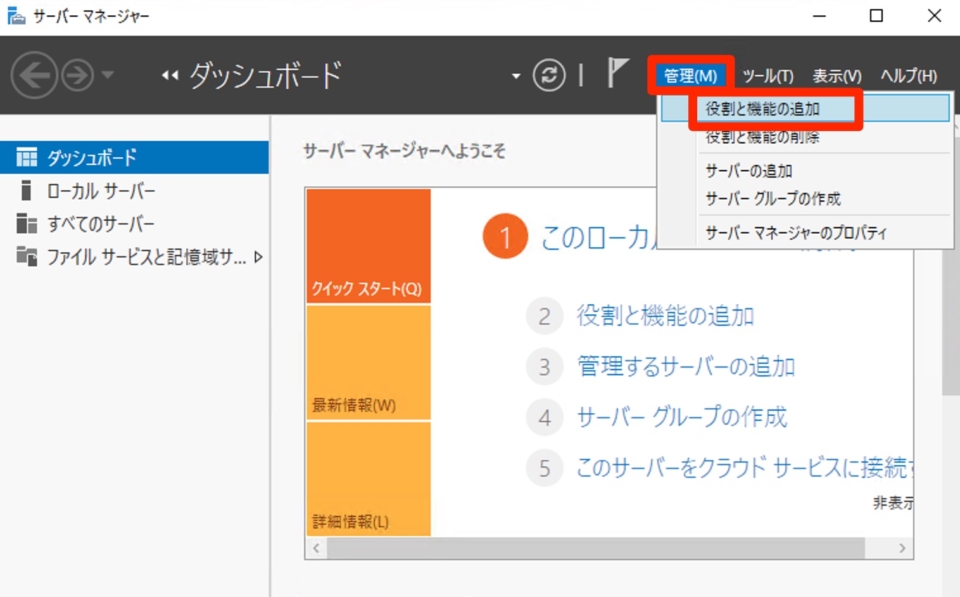This screenshot has width=960, height=597.
Task: Click the サーバー グループの作成 quick start link
Action: tap(681, 418)
